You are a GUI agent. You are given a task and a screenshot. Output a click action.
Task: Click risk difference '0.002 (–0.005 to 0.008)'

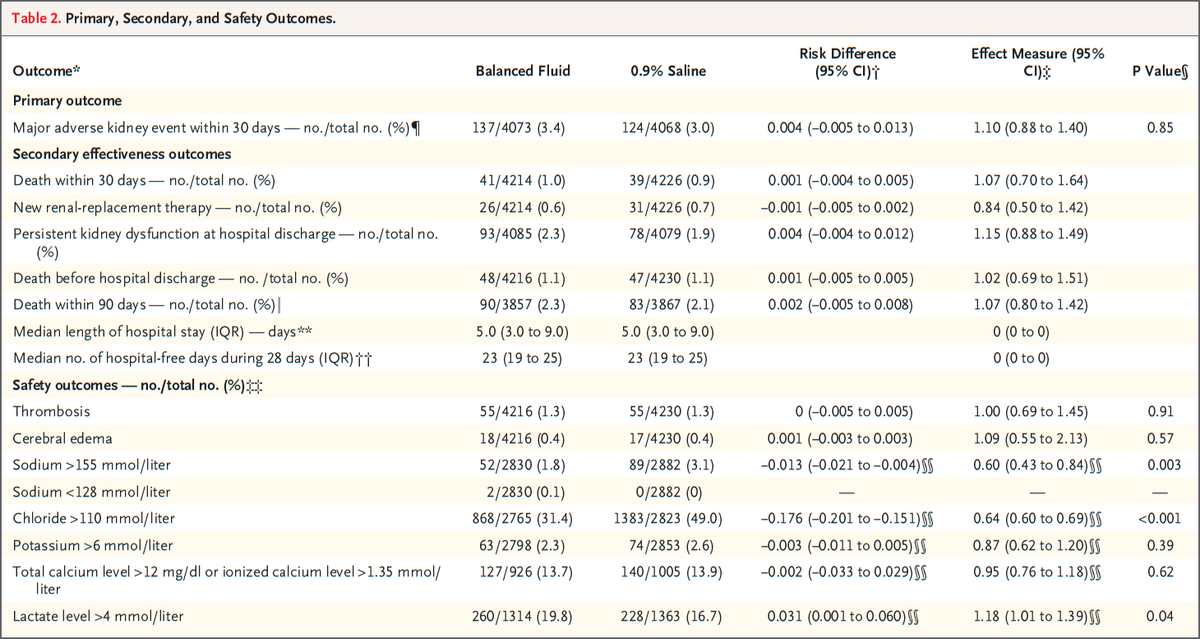[x=840, y=304]
